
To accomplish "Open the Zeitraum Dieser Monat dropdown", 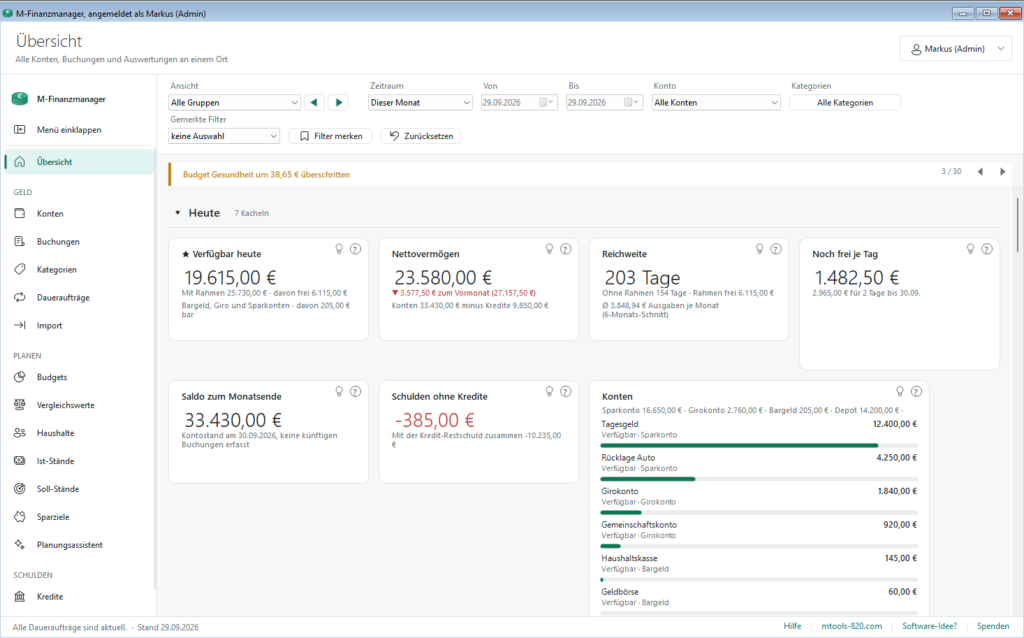I will coord(420,103).
